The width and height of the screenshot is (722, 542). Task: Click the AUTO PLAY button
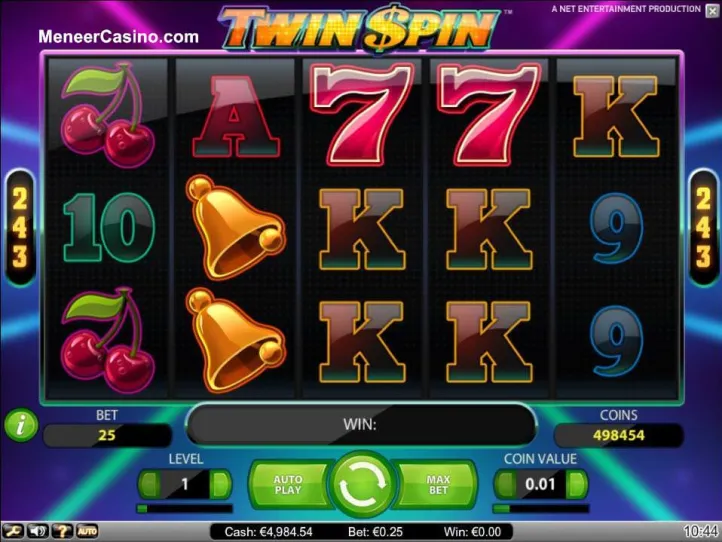tap(288, 484)
